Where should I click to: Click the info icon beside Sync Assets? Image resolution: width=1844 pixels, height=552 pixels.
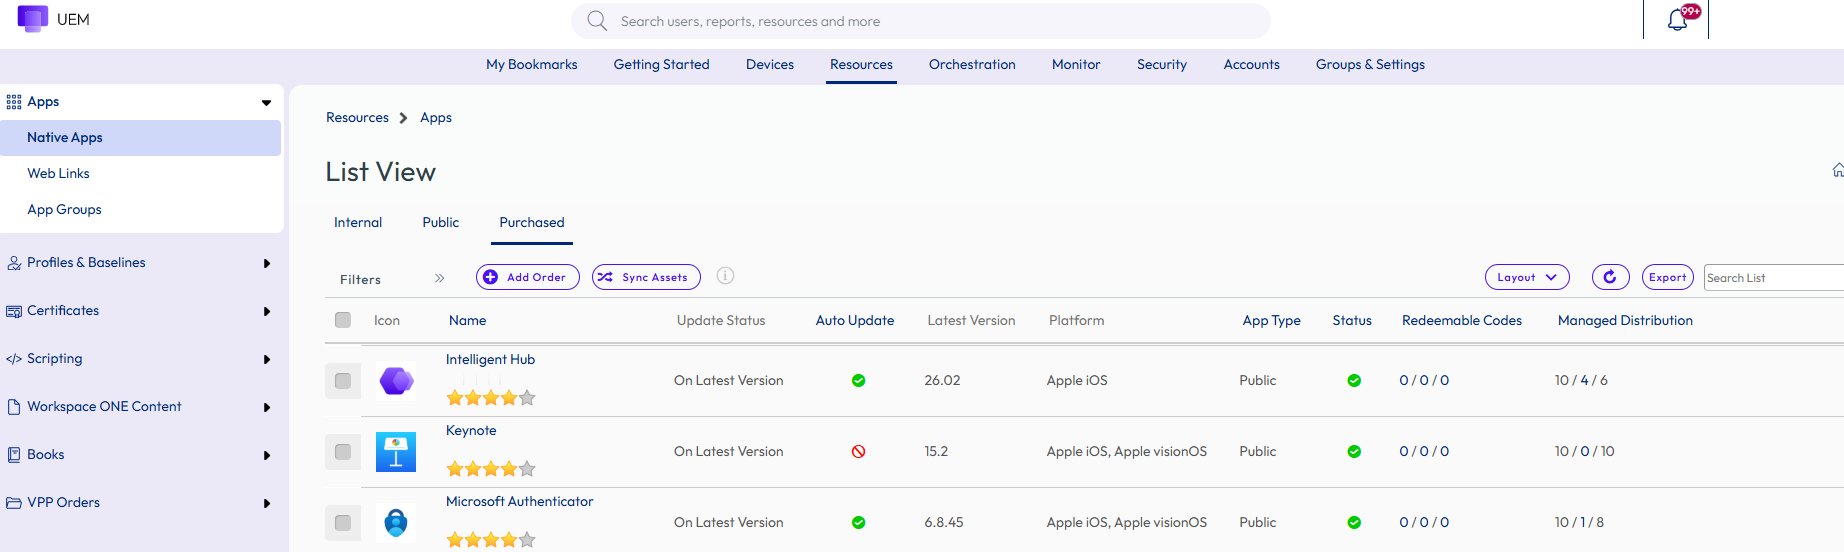[726, 276]
